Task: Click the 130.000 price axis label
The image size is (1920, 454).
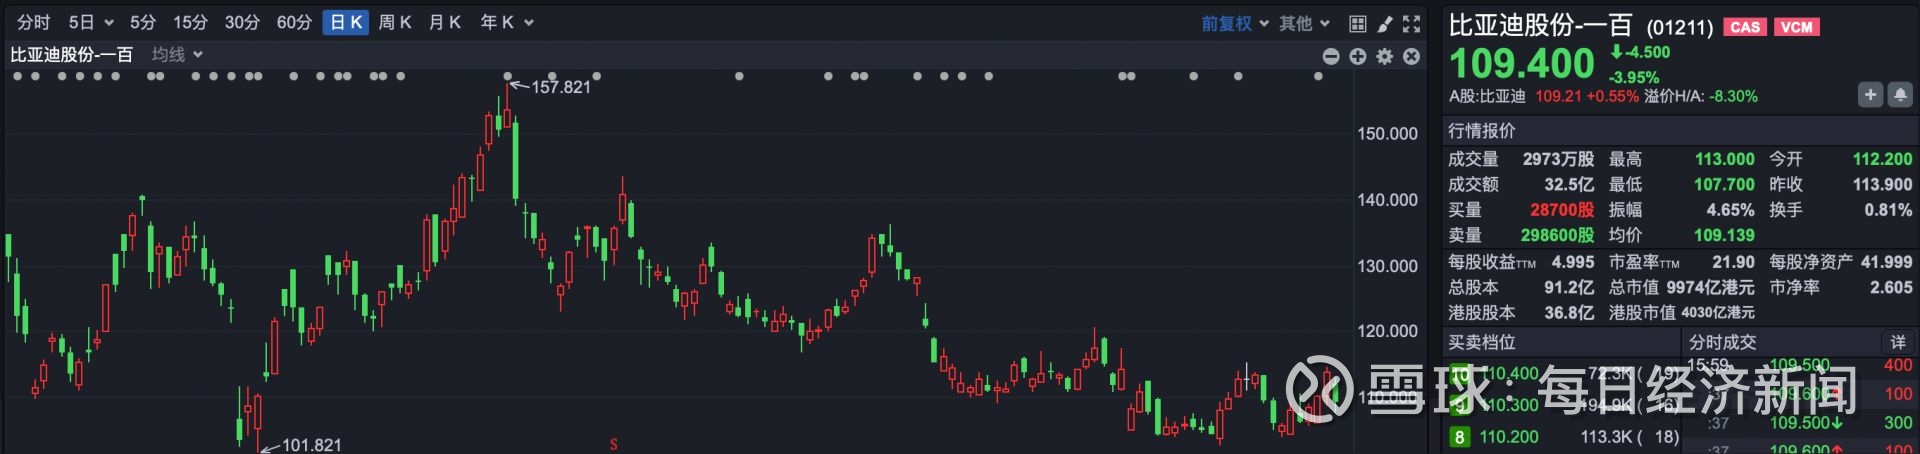Action: pyautogui.click(x=1387, y=266)
